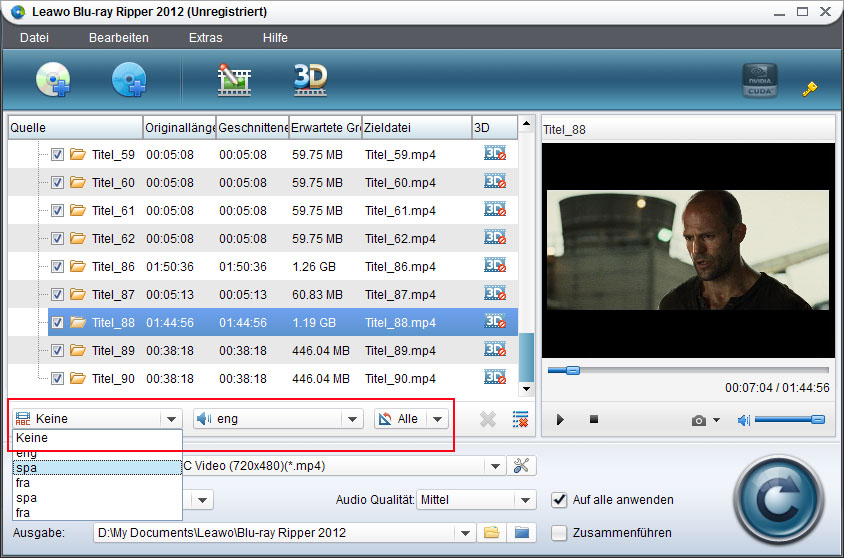Adjust the volume slider in preview
The height and width of the screenshot is (558, 844).
[789, 420]
